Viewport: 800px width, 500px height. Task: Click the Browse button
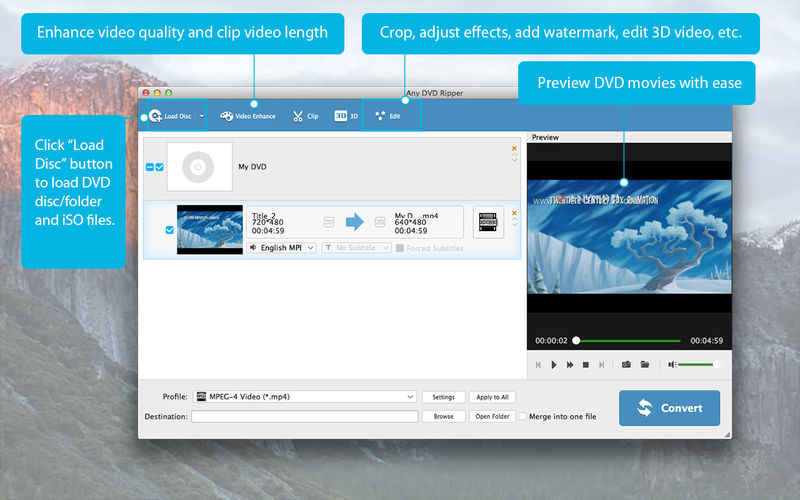point(443,416)
